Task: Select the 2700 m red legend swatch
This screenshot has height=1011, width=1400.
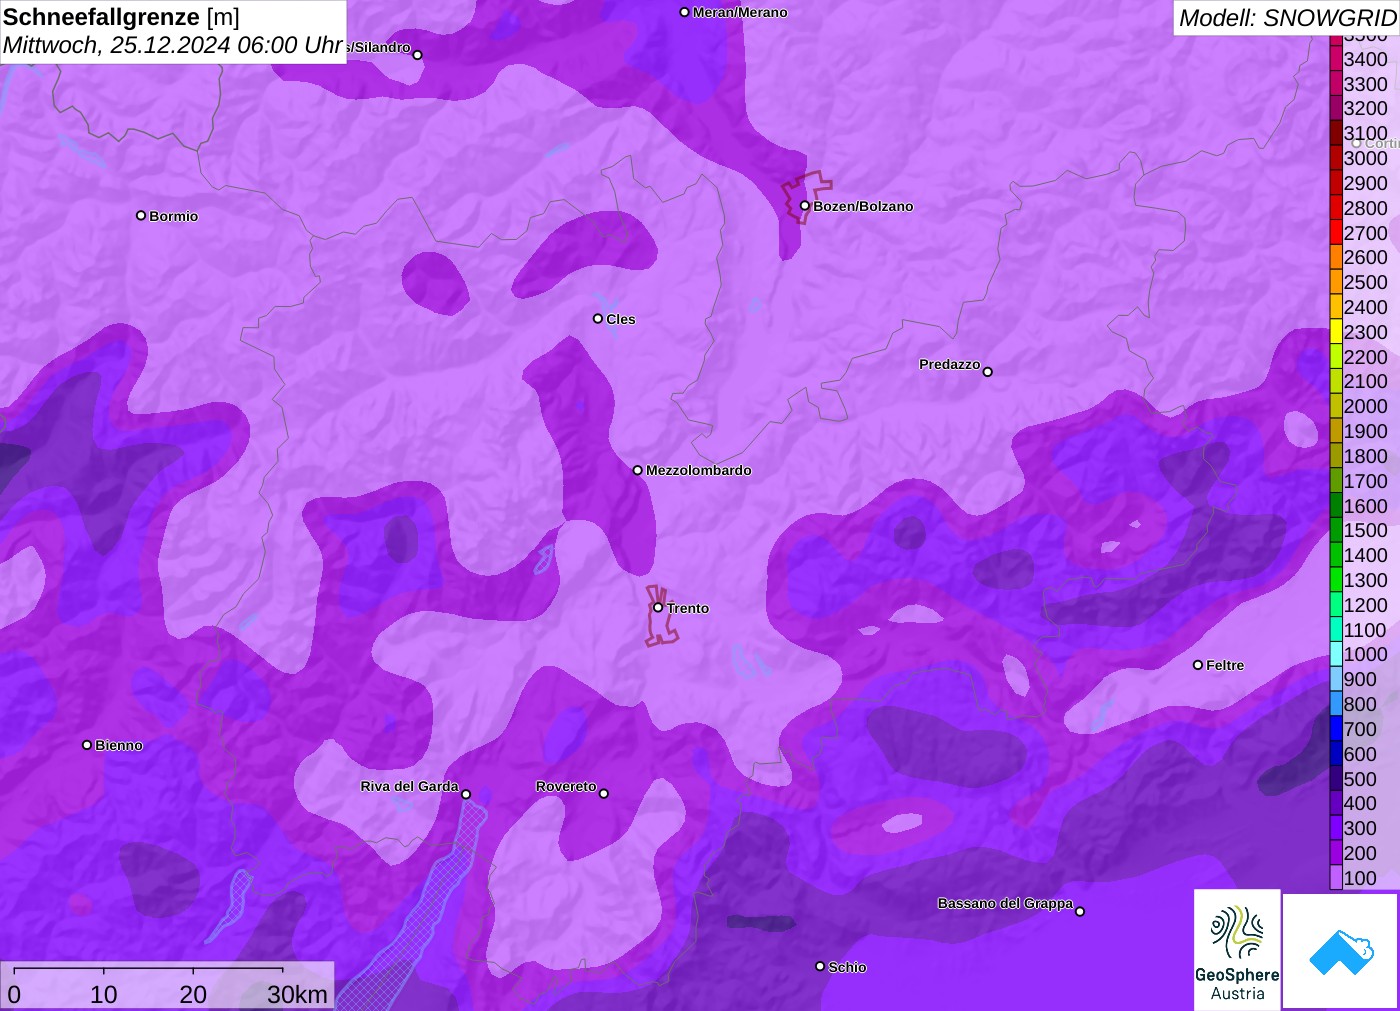Action: point(1336,233)
